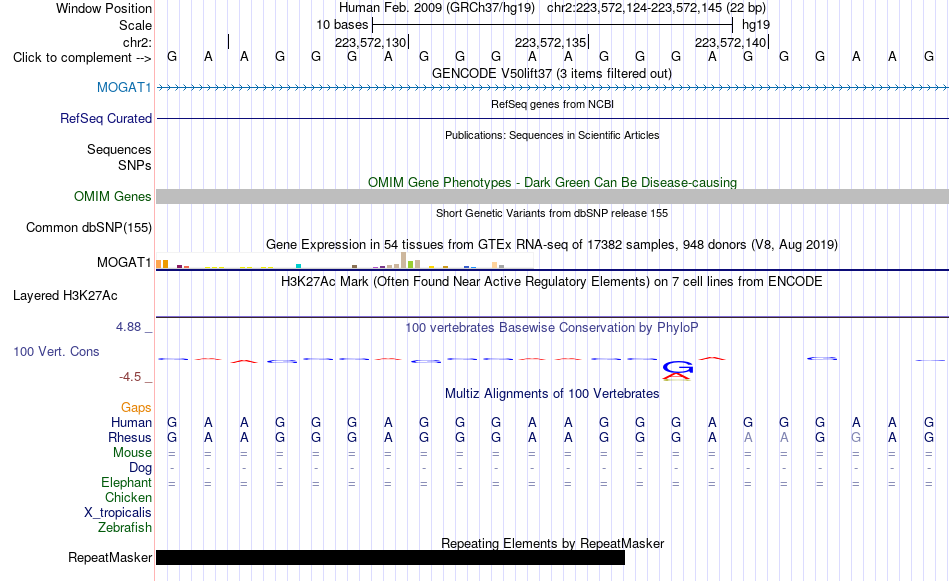Click the hg19 label beside the scale bar
This screenshot has width=950, height=581.
[x=756, y=25]
